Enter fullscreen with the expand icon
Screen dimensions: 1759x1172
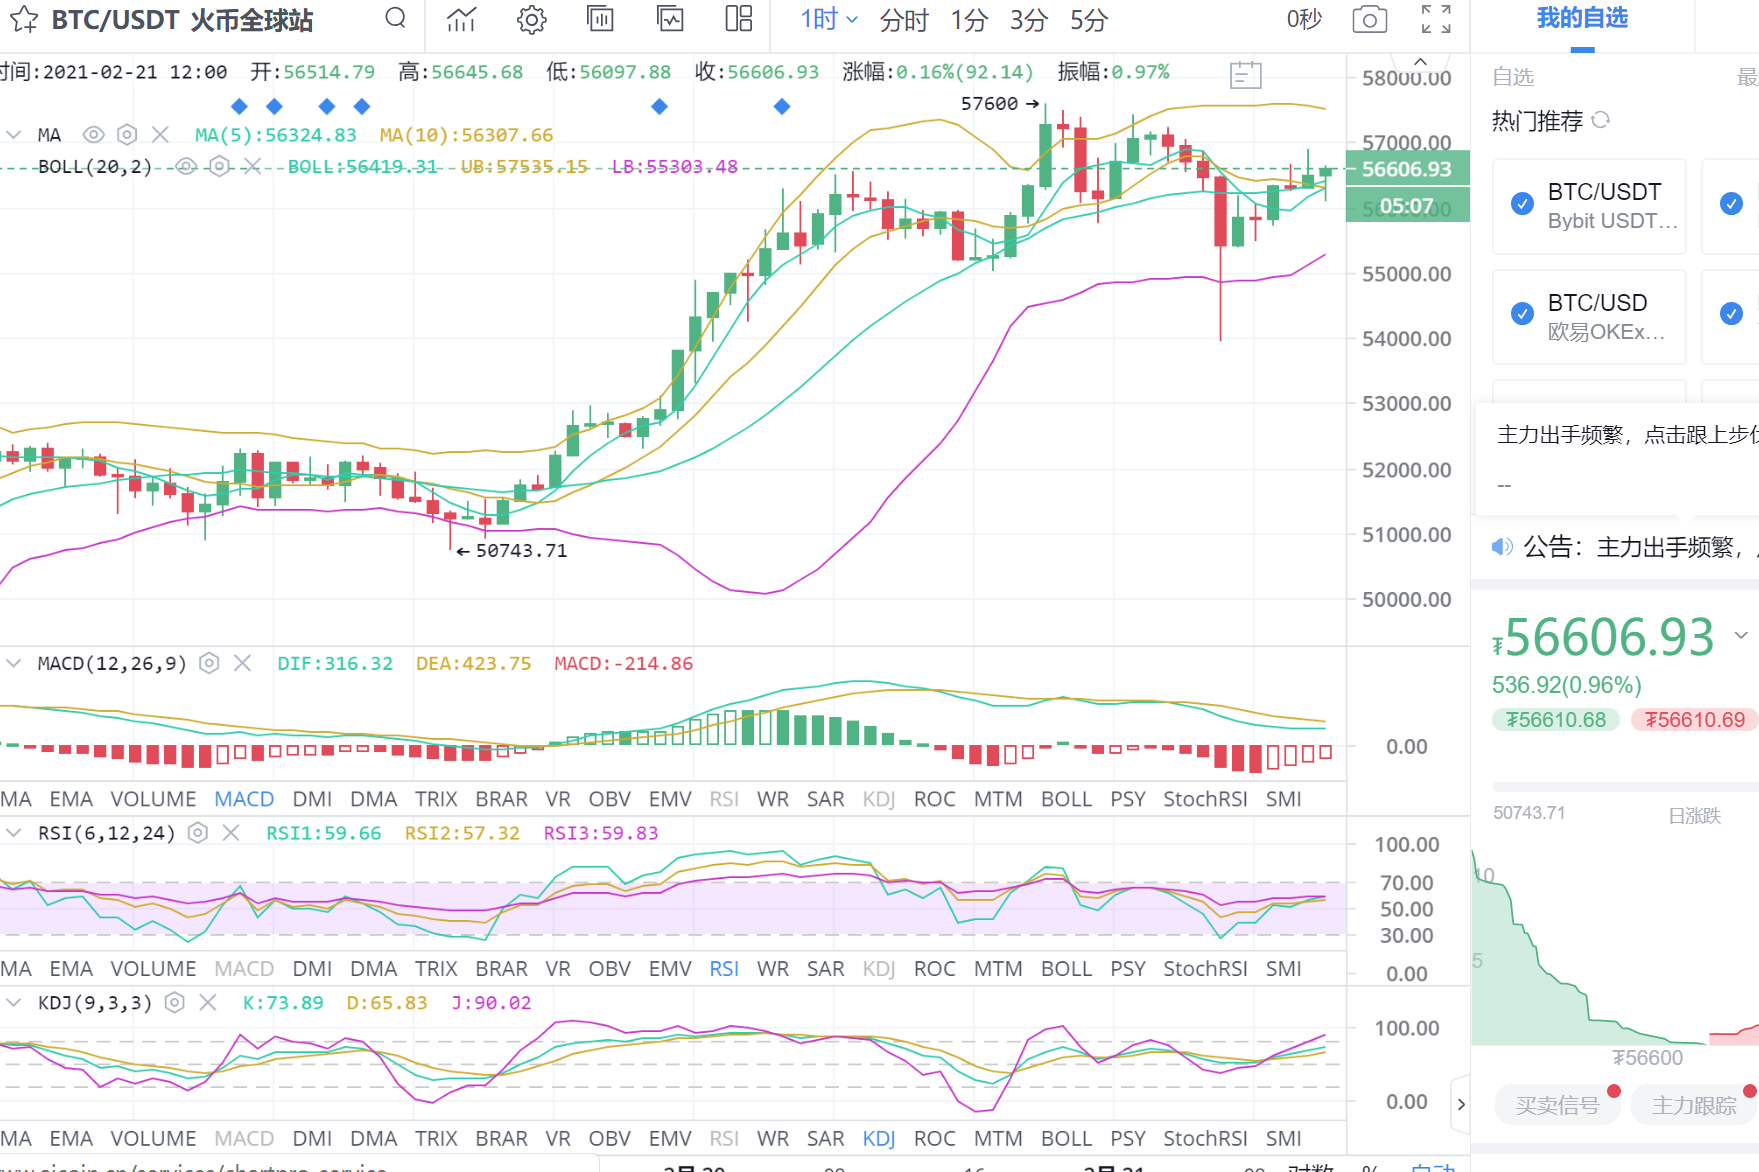(1436, 19)
